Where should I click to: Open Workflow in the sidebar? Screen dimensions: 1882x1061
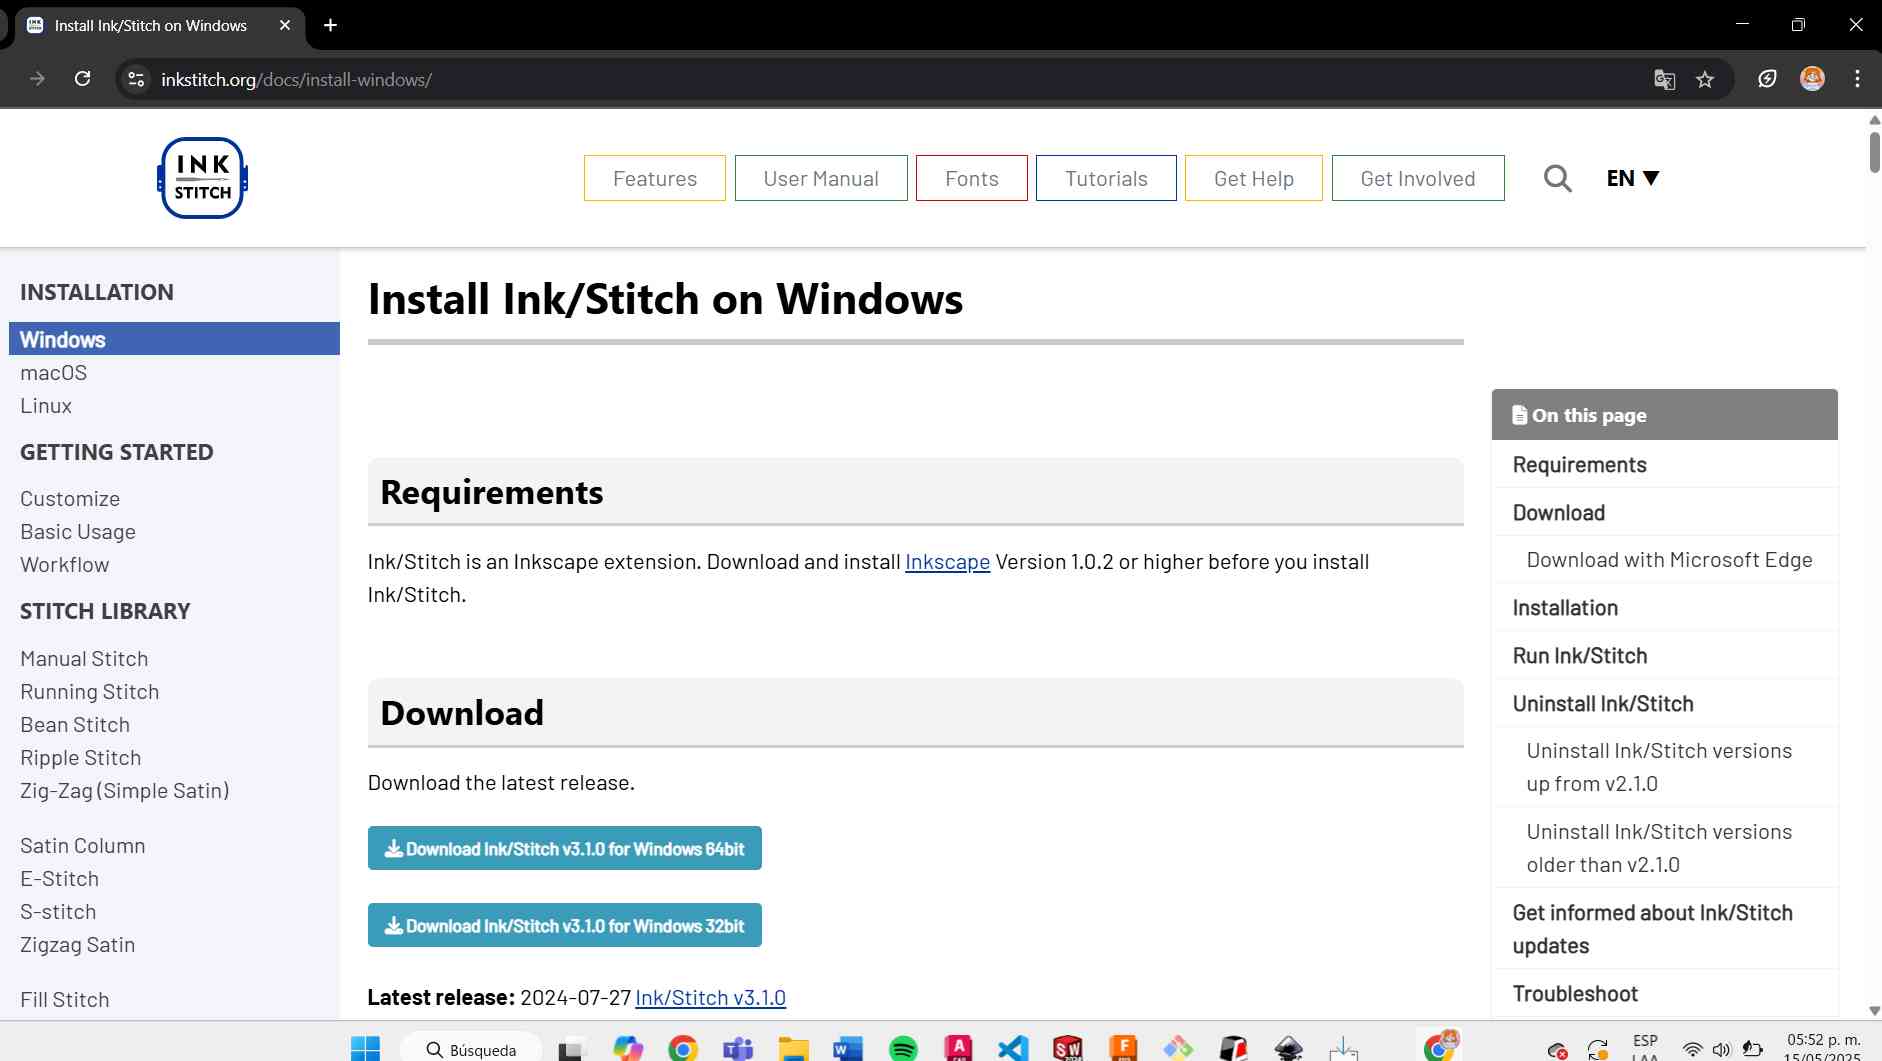click(x=65, y=565)
